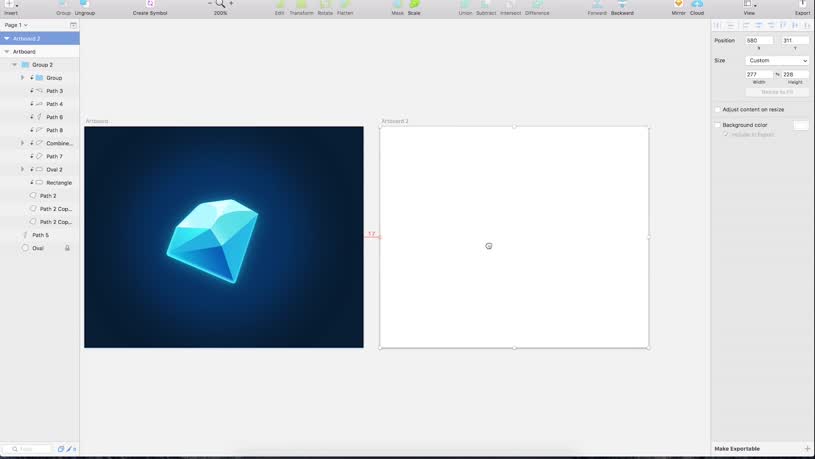815x459 pixels.
Task: Enable Adjust content on resize checkbox
Action: pyautogui.click(x=718, y=110)
